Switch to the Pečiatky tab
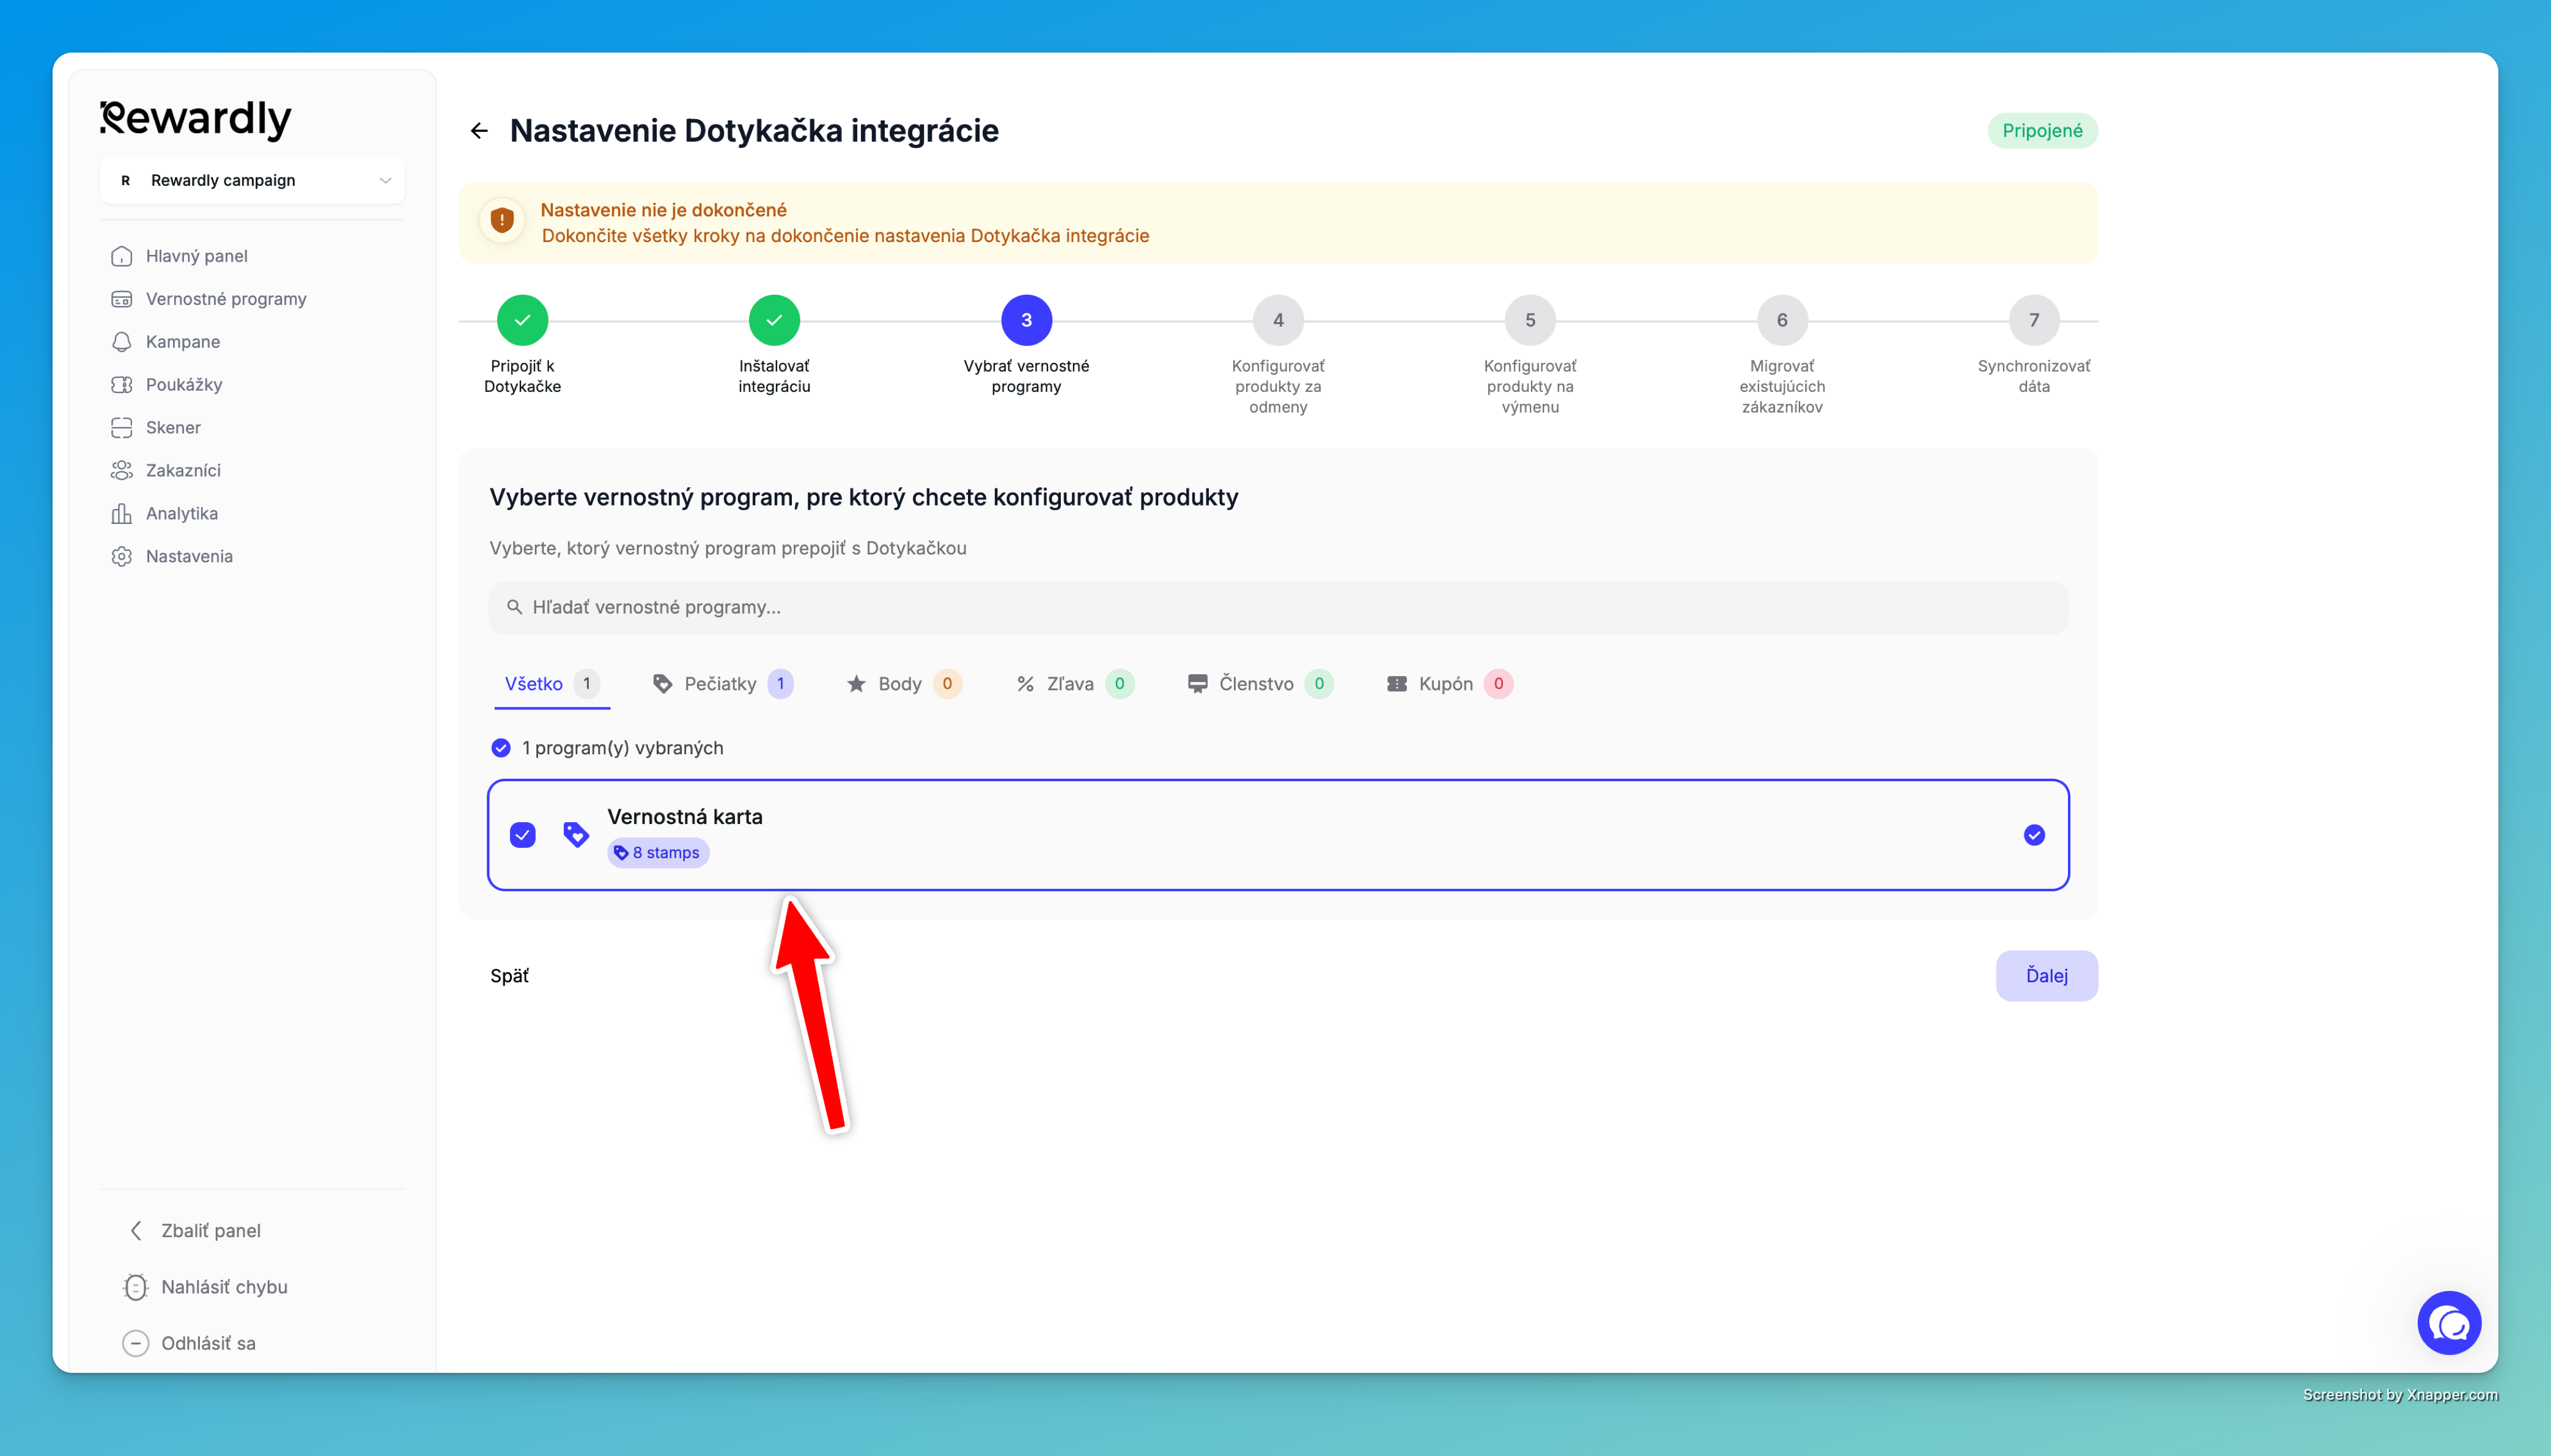 (x=722, y=685)
